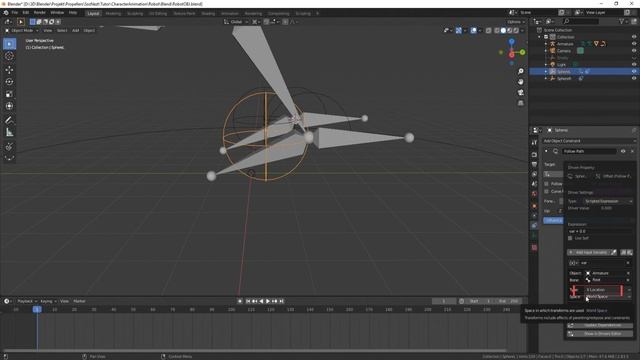Toggle visibility of selected Sphere row

tap(634, 71)
